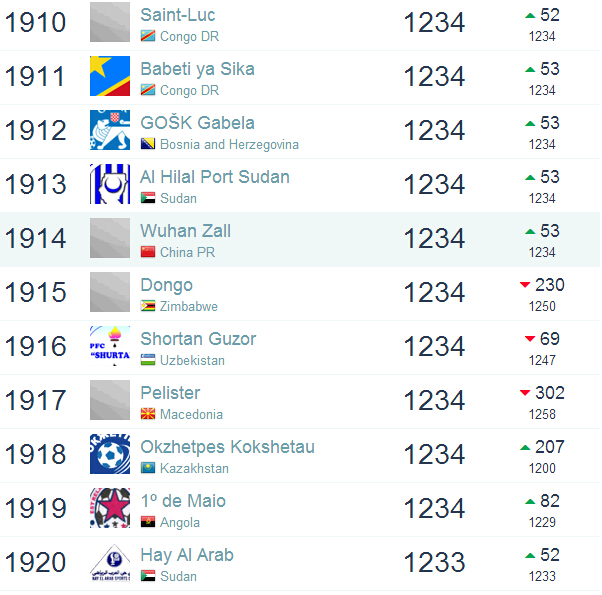Screen dimensions: 602x595
Task: Open the Wuhan Zall team page
Action: (x=186, y=231)
